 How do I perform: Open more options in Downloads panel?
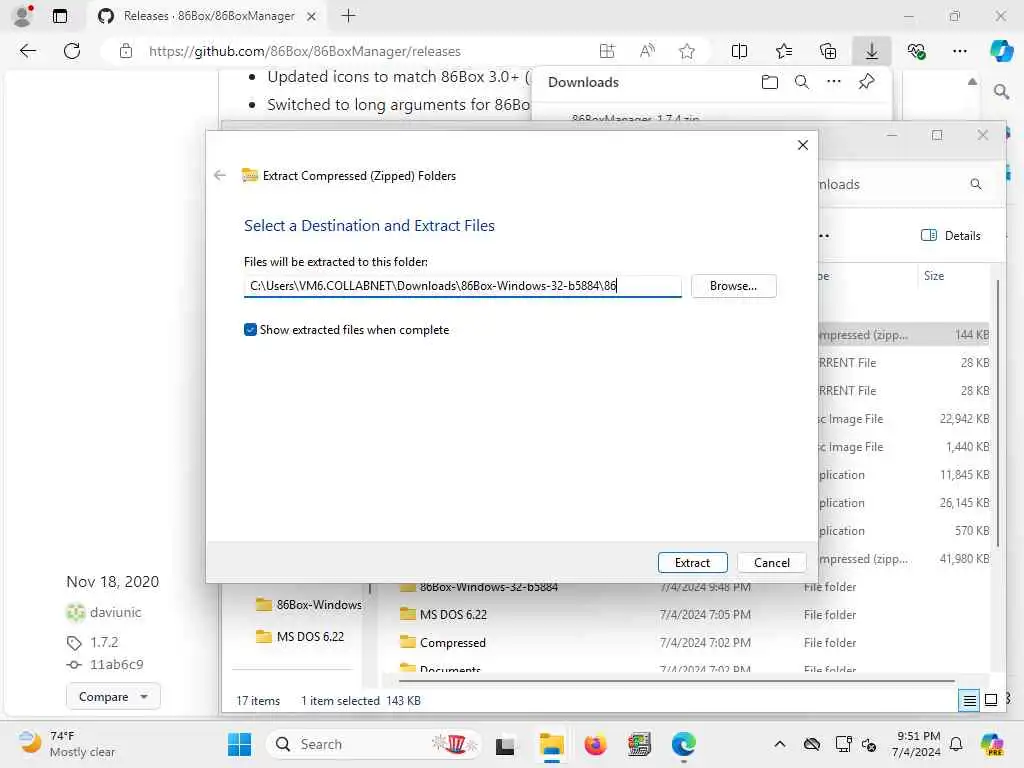pos(834,82)
